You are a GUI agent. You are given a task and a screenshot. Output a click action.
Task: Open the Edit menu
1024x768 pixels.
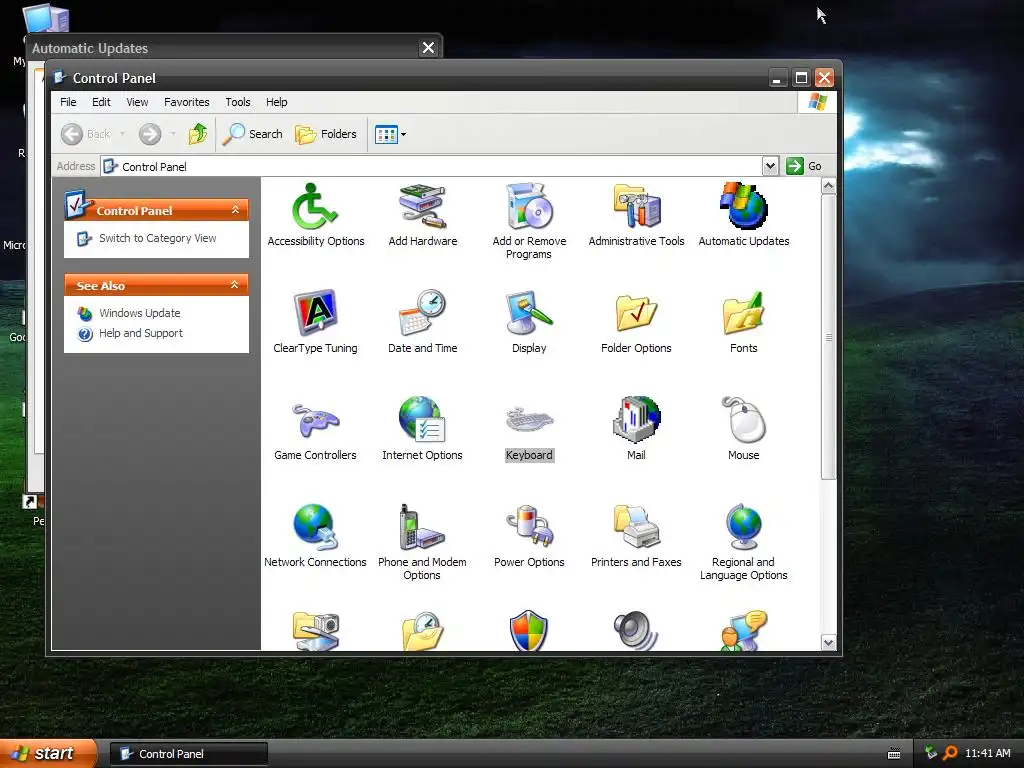click(101, 102)
